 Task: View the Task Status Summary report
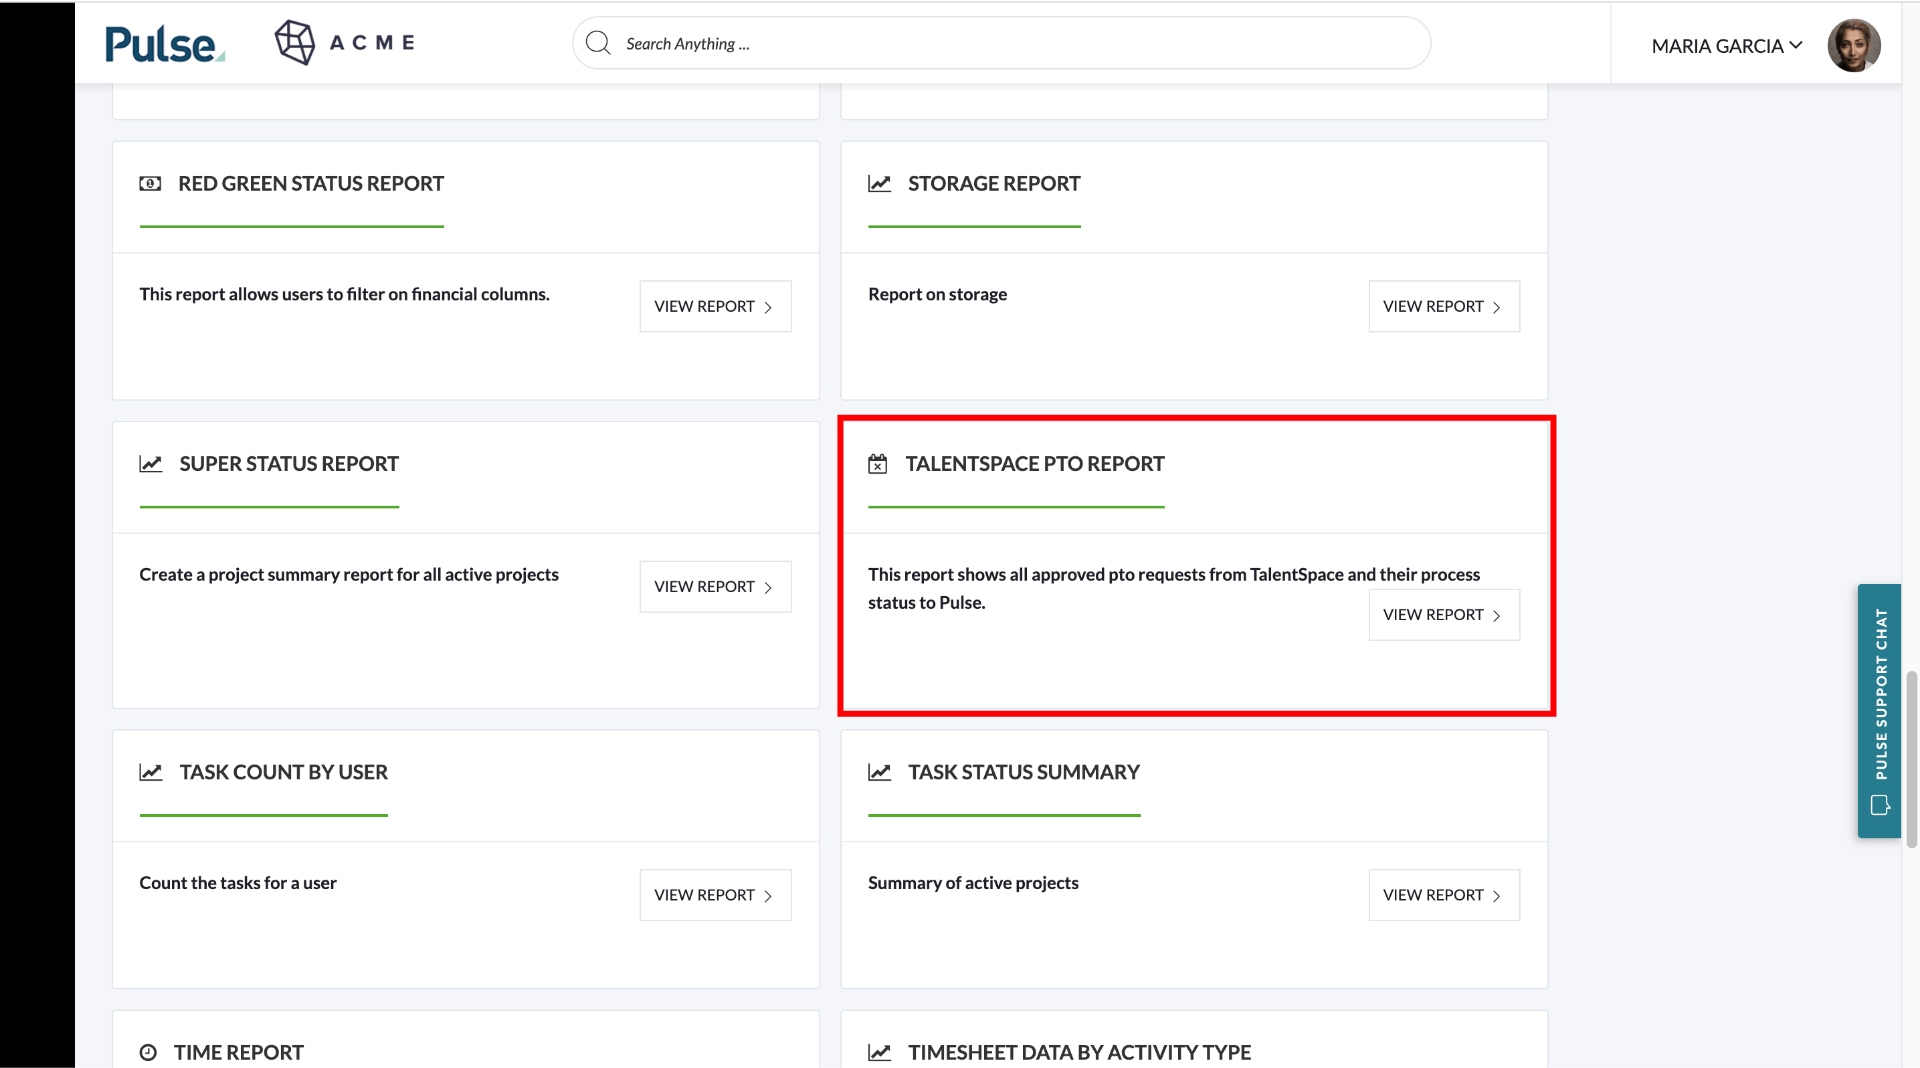pos(1444,895)
